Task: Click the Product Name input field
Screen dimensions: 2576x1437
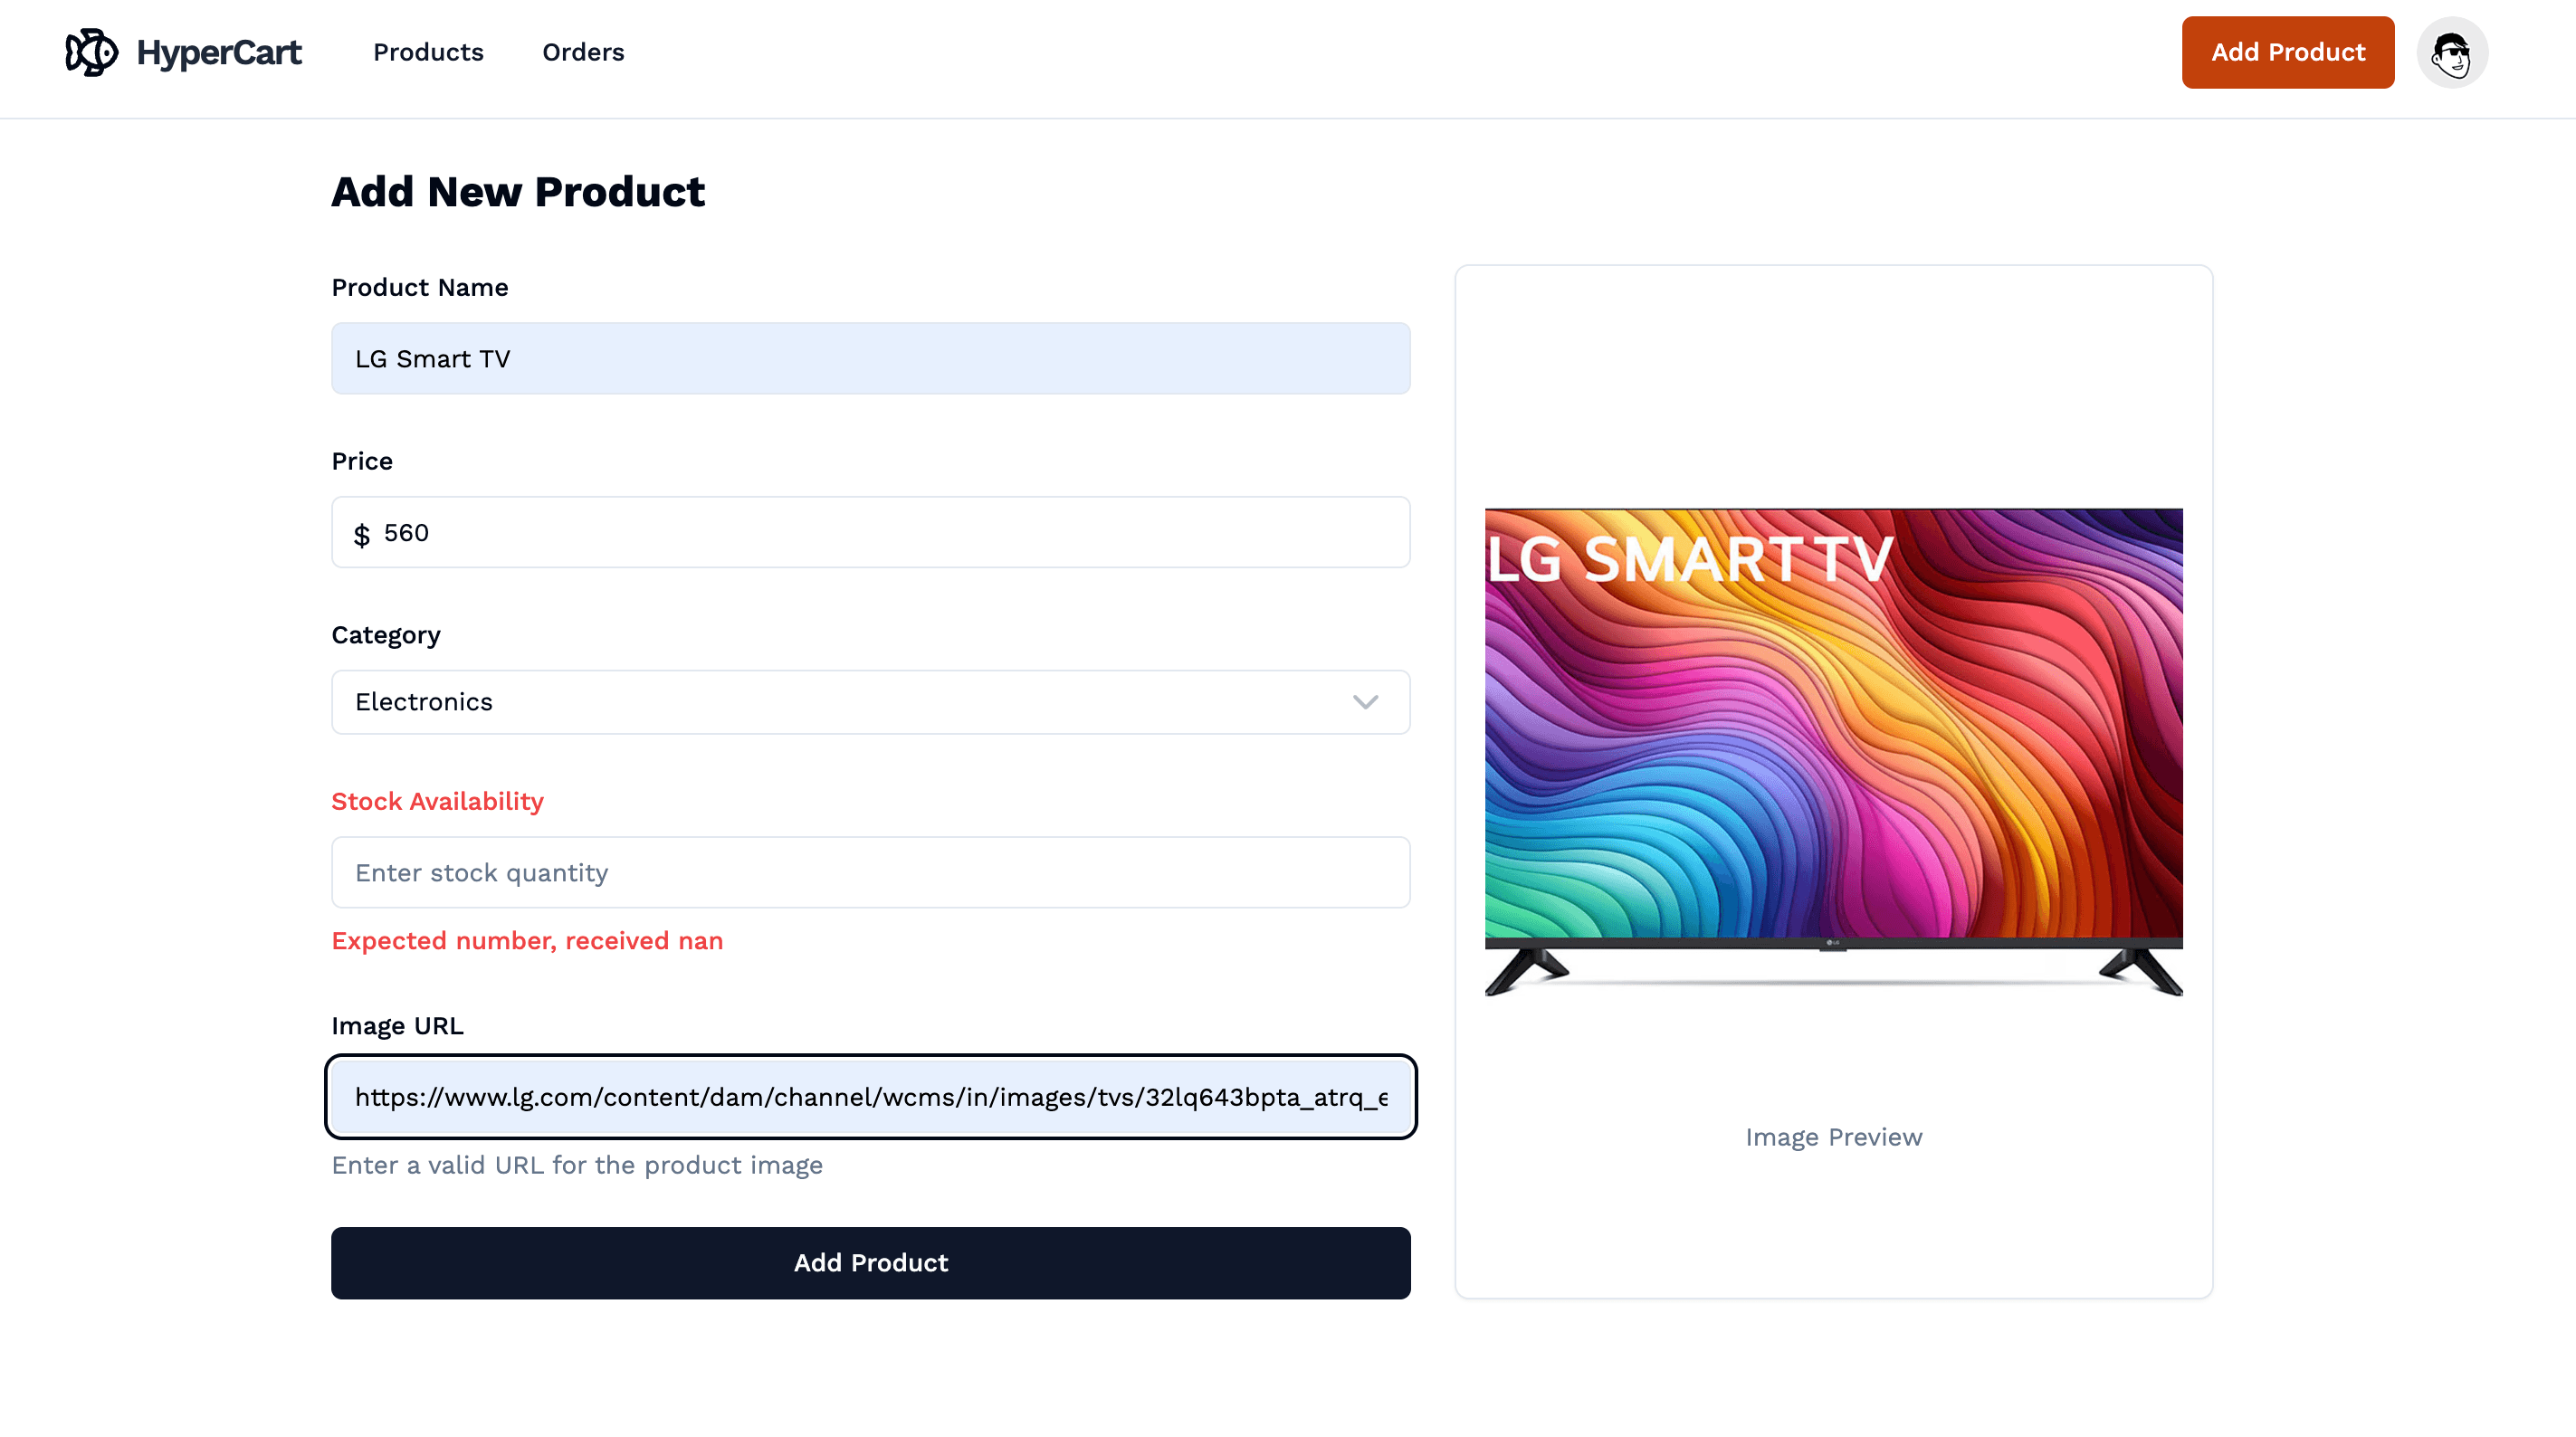Action: [x=870, y=358]
